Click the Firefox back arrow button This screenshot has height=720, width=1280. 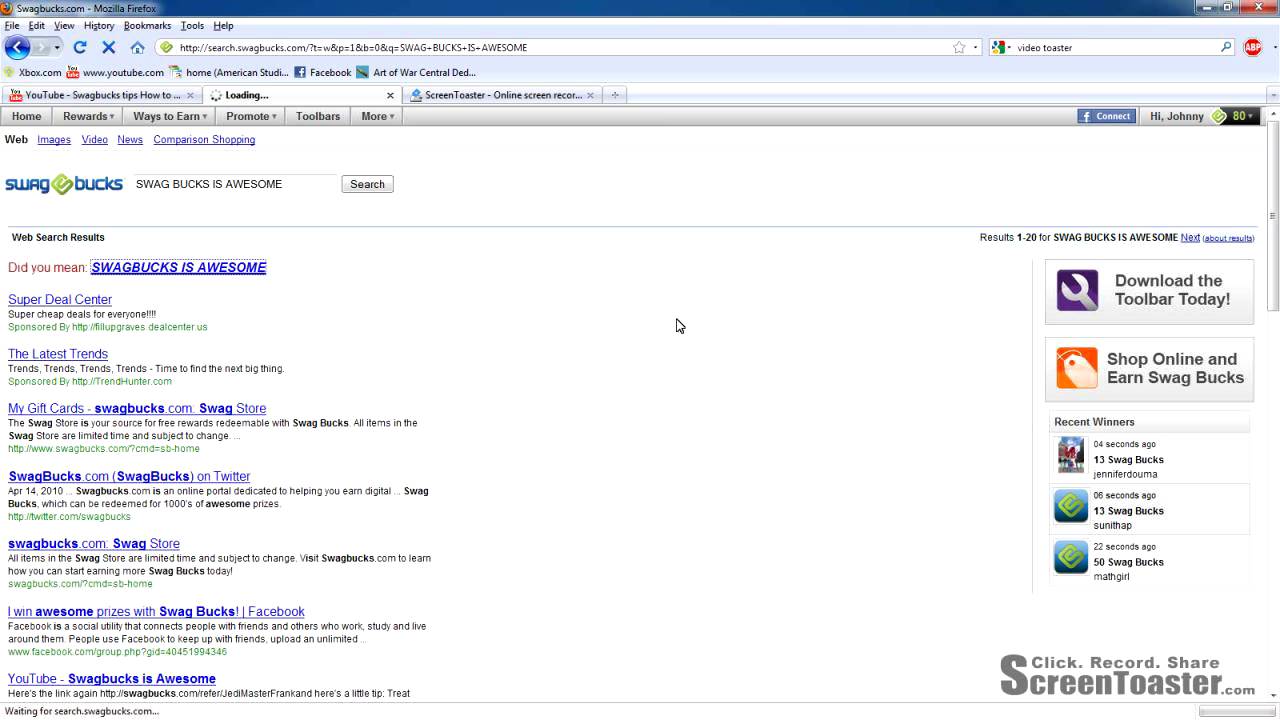click(x=17, y=47)
